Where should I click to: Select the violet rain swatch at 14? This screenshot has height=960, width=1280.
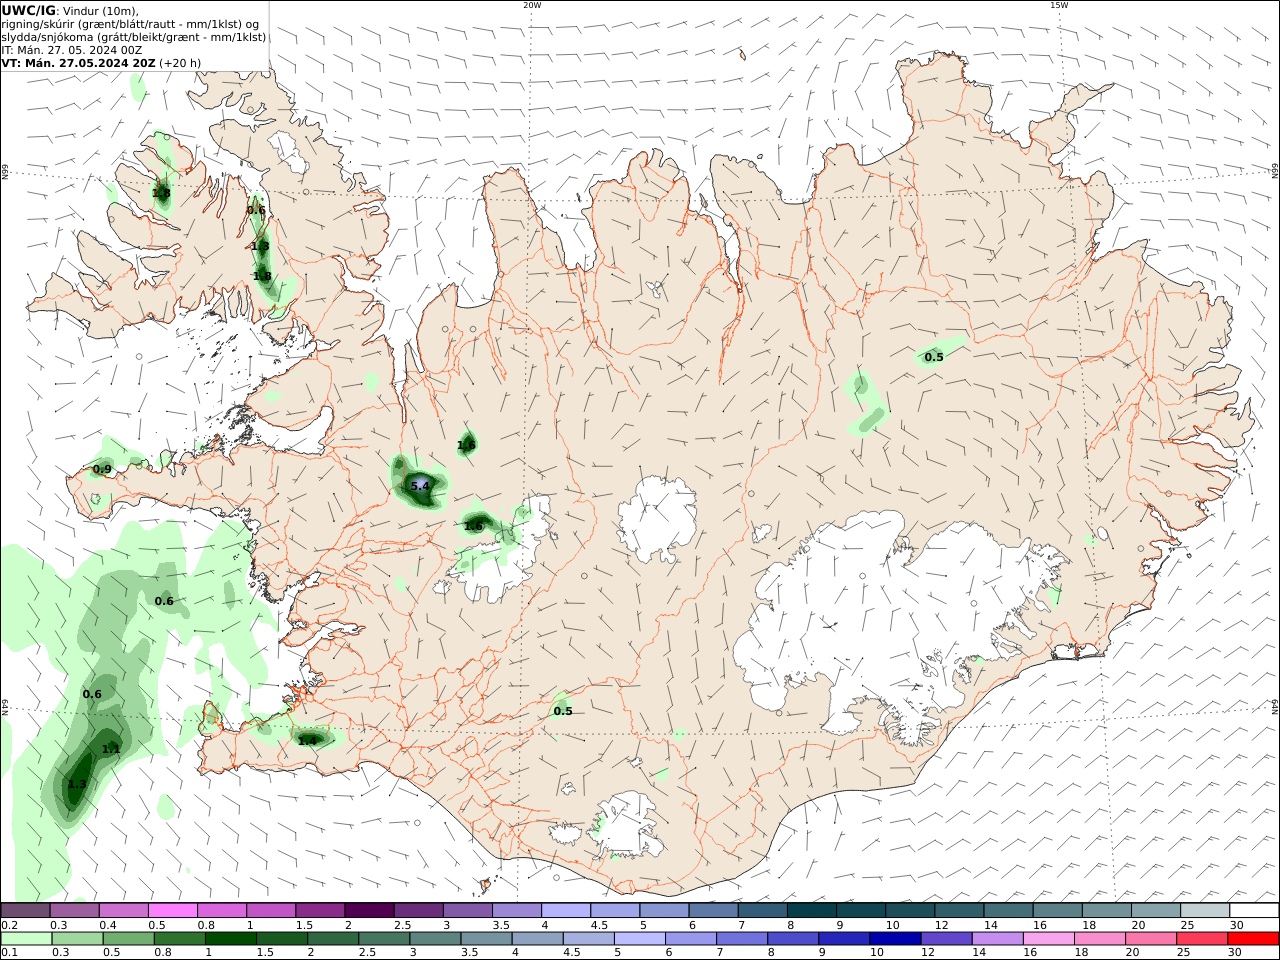[x=996, y=938]
